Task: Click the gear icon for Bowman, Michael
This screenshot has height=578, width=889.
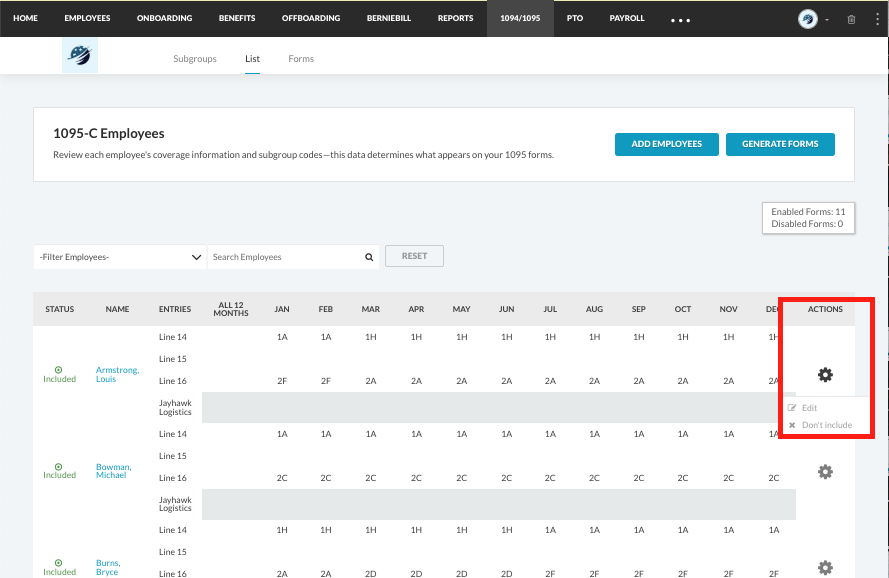Action: [x=825, y=471]
